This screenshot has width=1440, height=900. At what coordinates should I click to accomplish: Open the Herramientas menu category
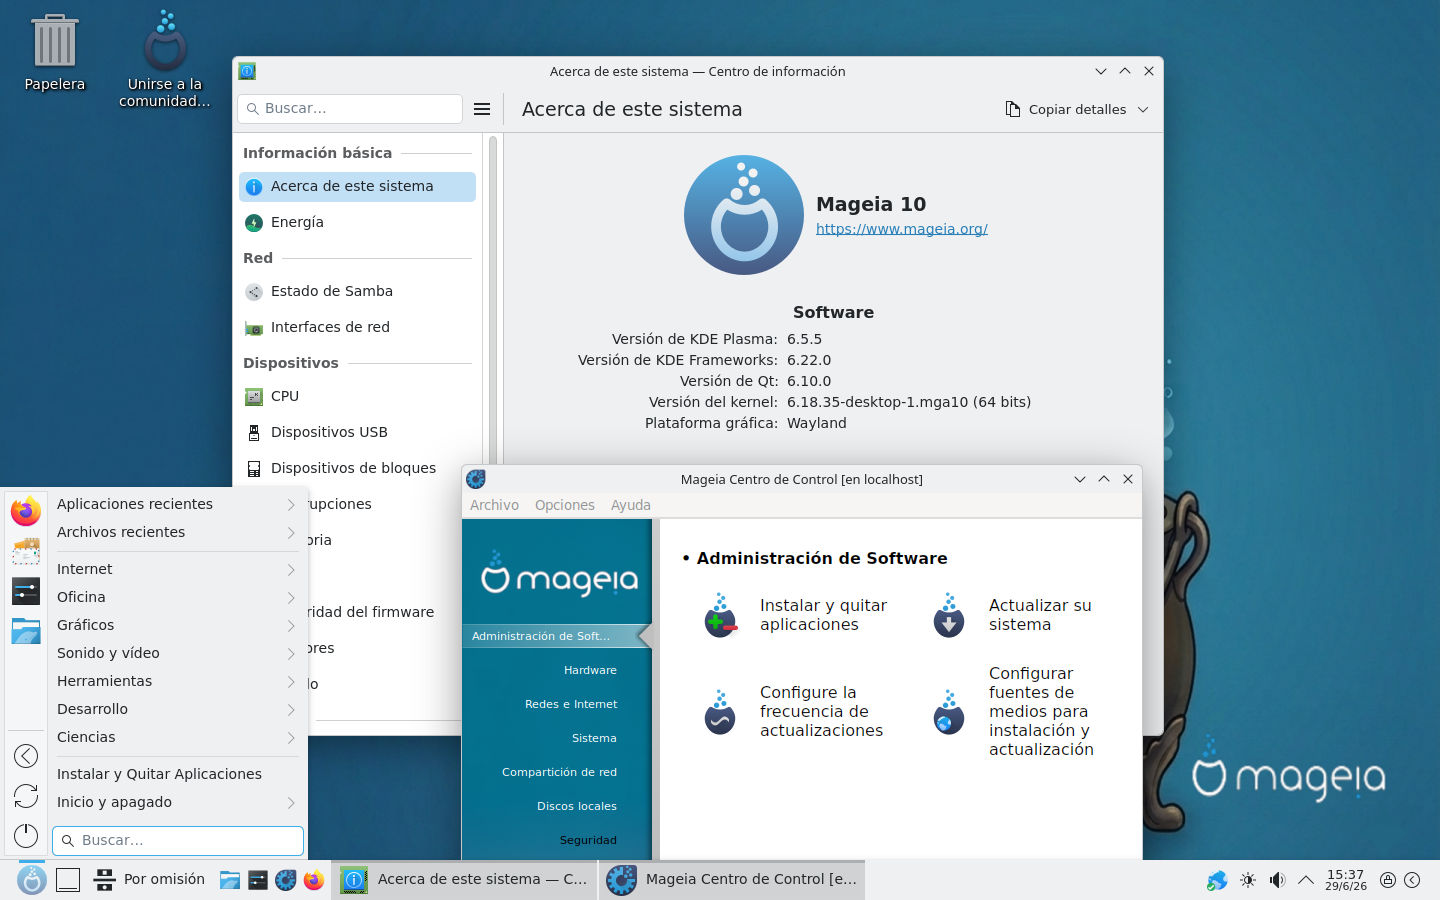tap(176, 681)
